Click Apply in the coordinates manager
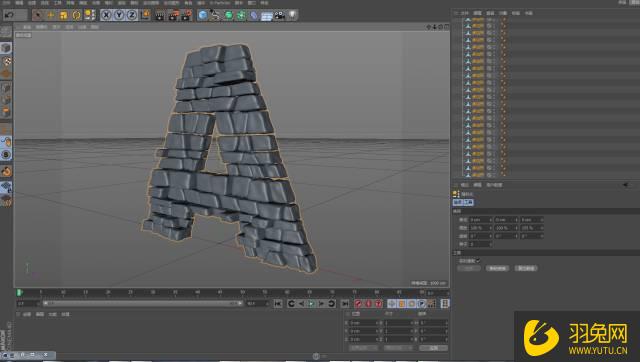 433,348
